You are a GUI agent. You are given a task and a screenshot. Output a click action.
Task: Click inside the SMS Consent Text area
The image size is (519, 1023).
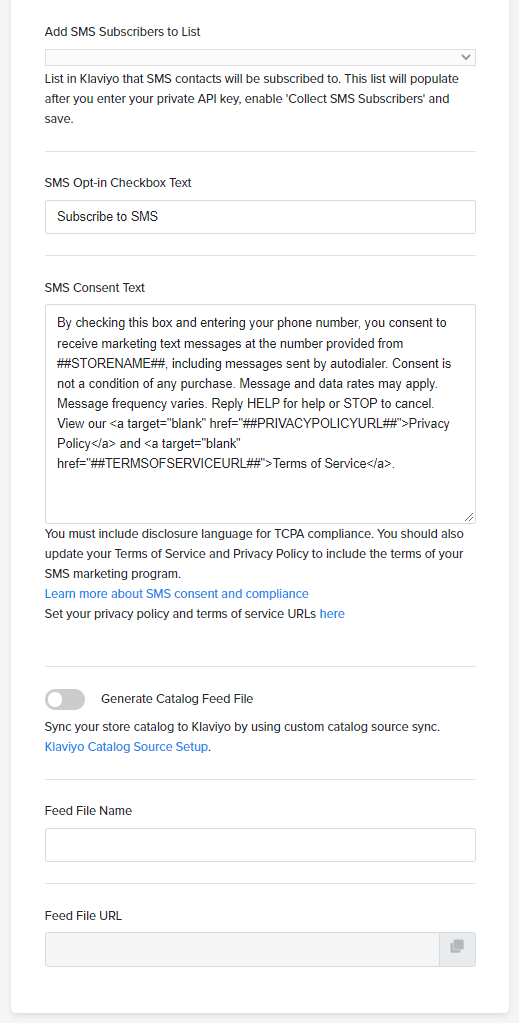pyautogui.click(x=260, y=414)
